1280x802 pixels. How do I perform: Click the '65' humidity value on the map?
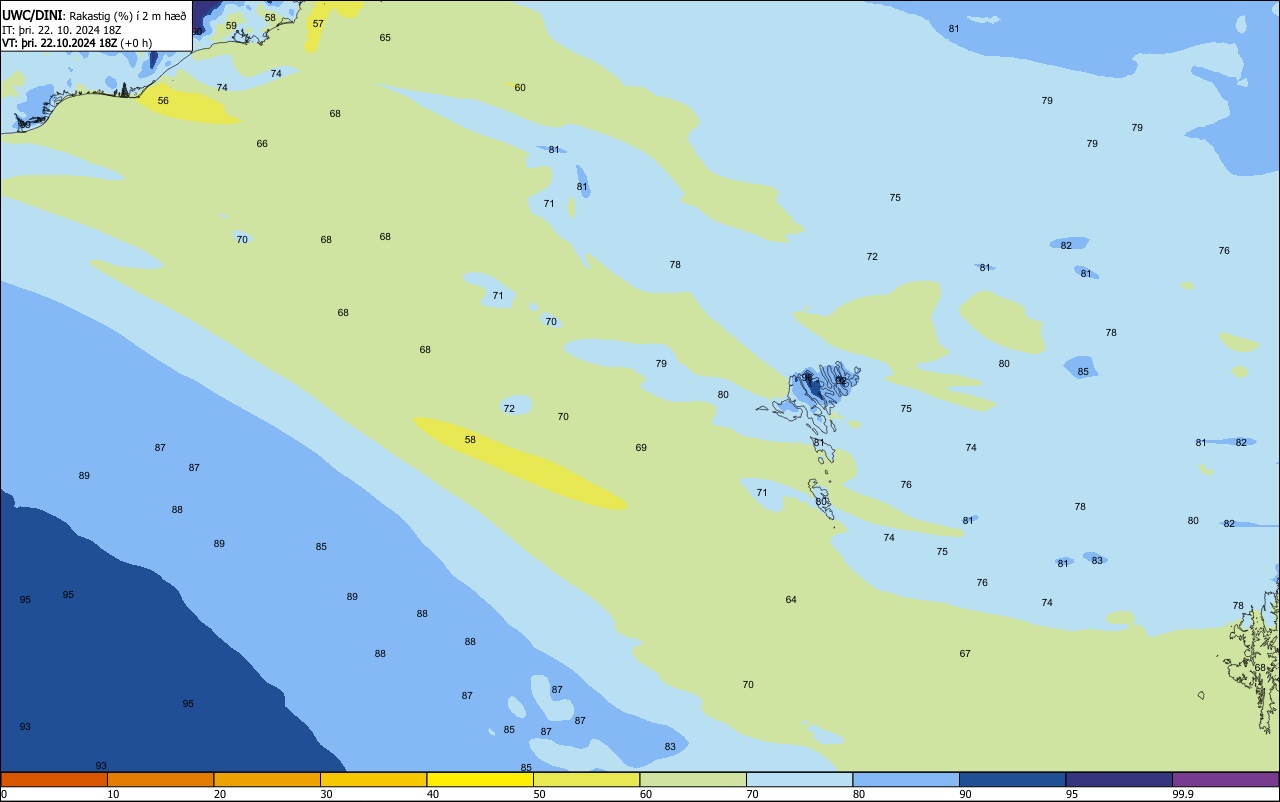385,38
